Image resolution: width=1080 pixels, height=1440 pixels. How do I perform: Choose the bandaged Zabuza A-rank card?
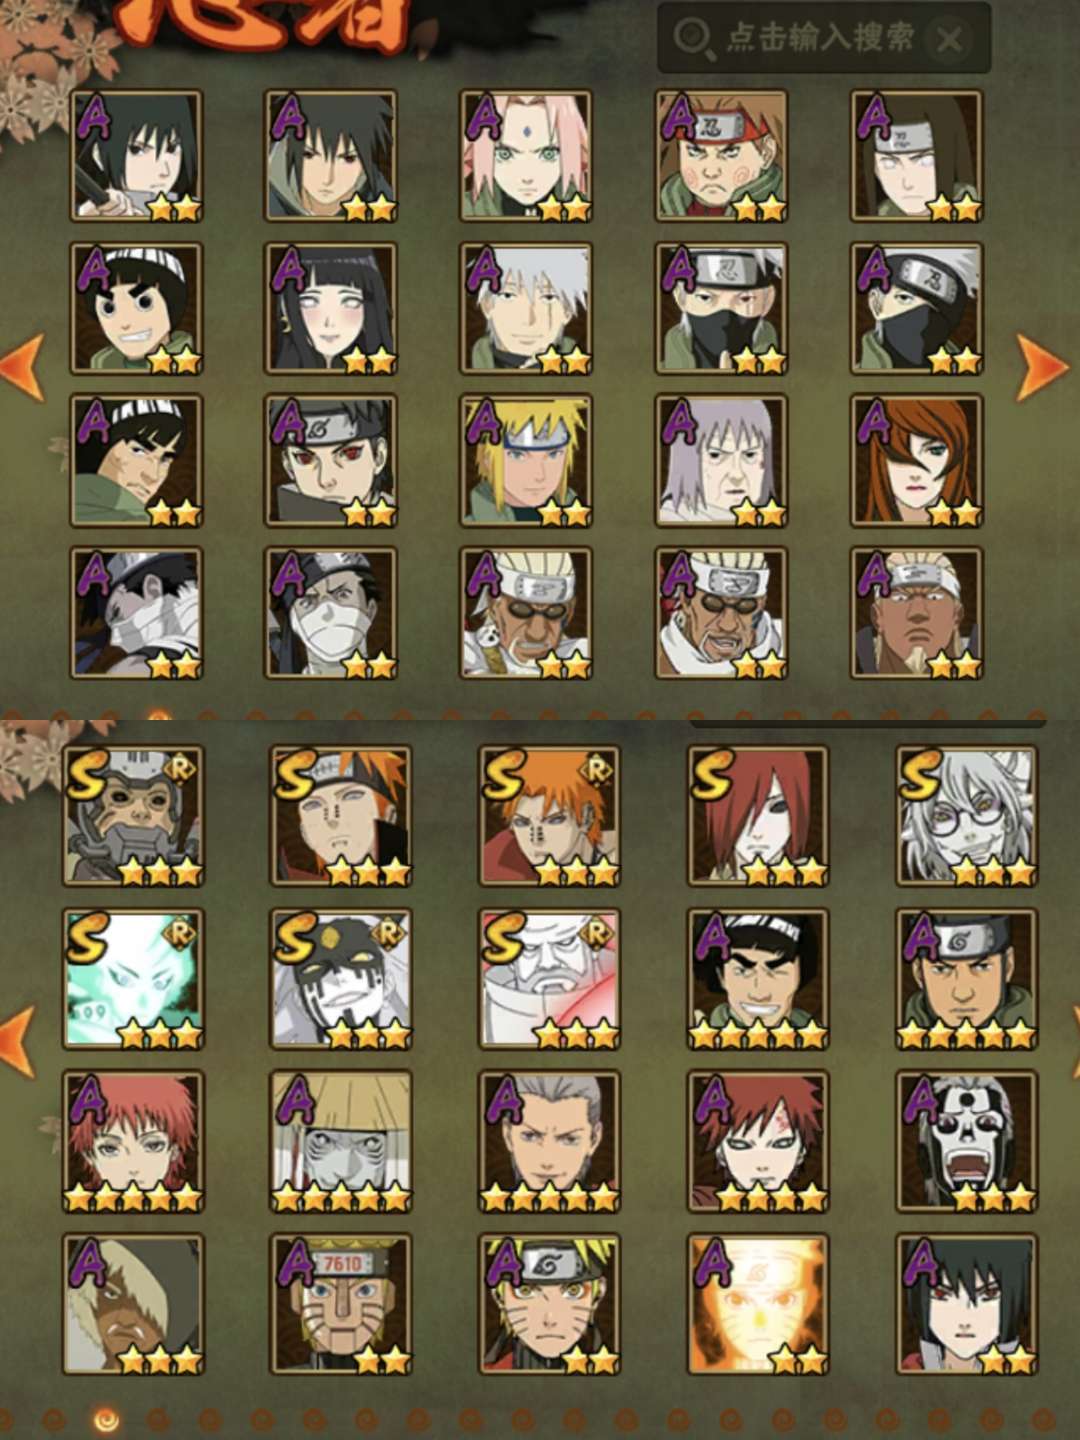136,613
